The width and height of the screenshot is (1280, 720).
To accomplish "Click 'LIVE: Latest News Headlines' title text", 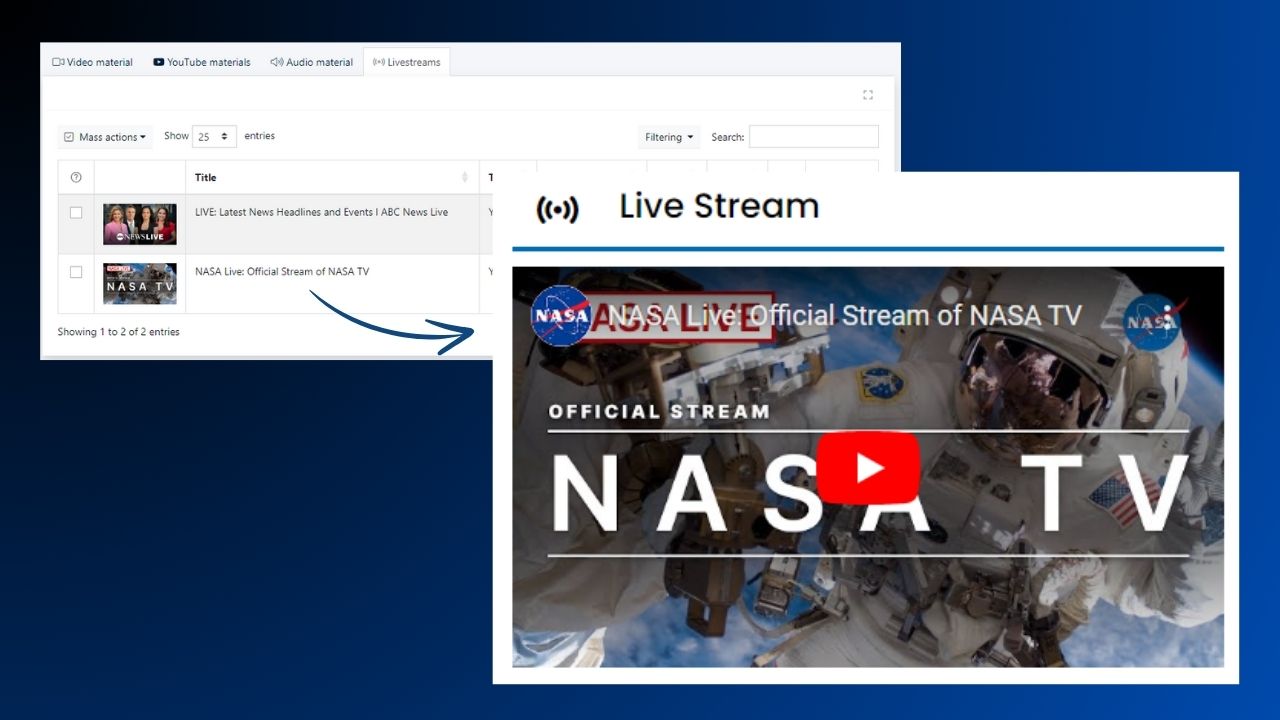I will pyautogui.click(x=321, y=212).
